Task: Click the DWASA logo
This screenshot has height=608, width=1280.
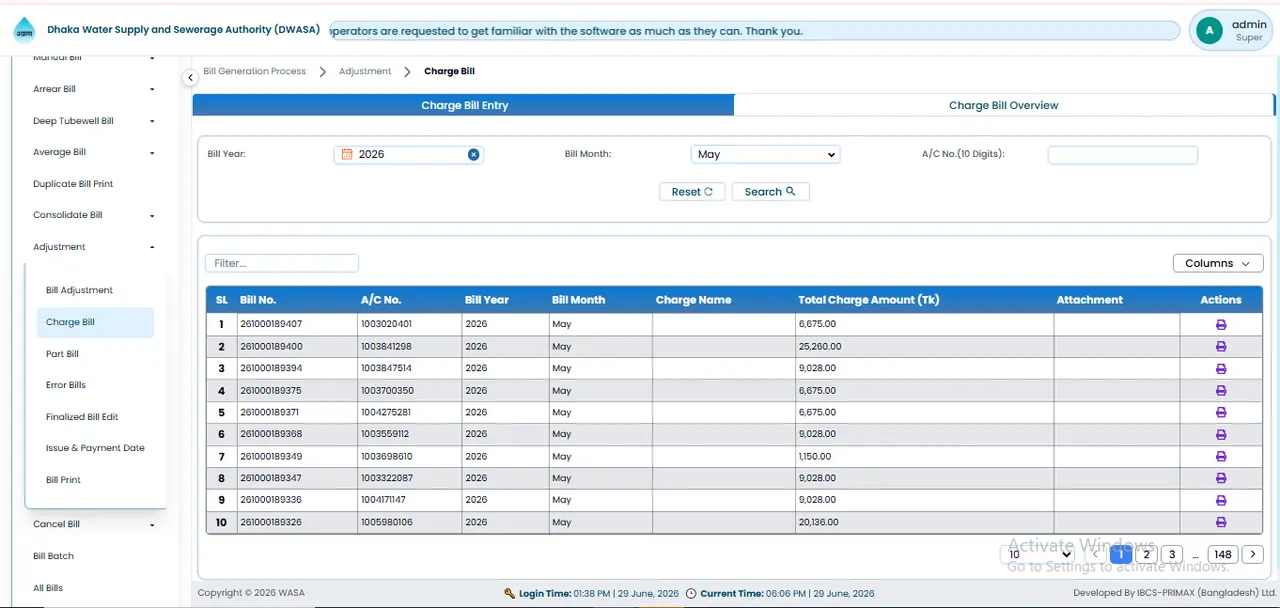Action: (24, 31)
